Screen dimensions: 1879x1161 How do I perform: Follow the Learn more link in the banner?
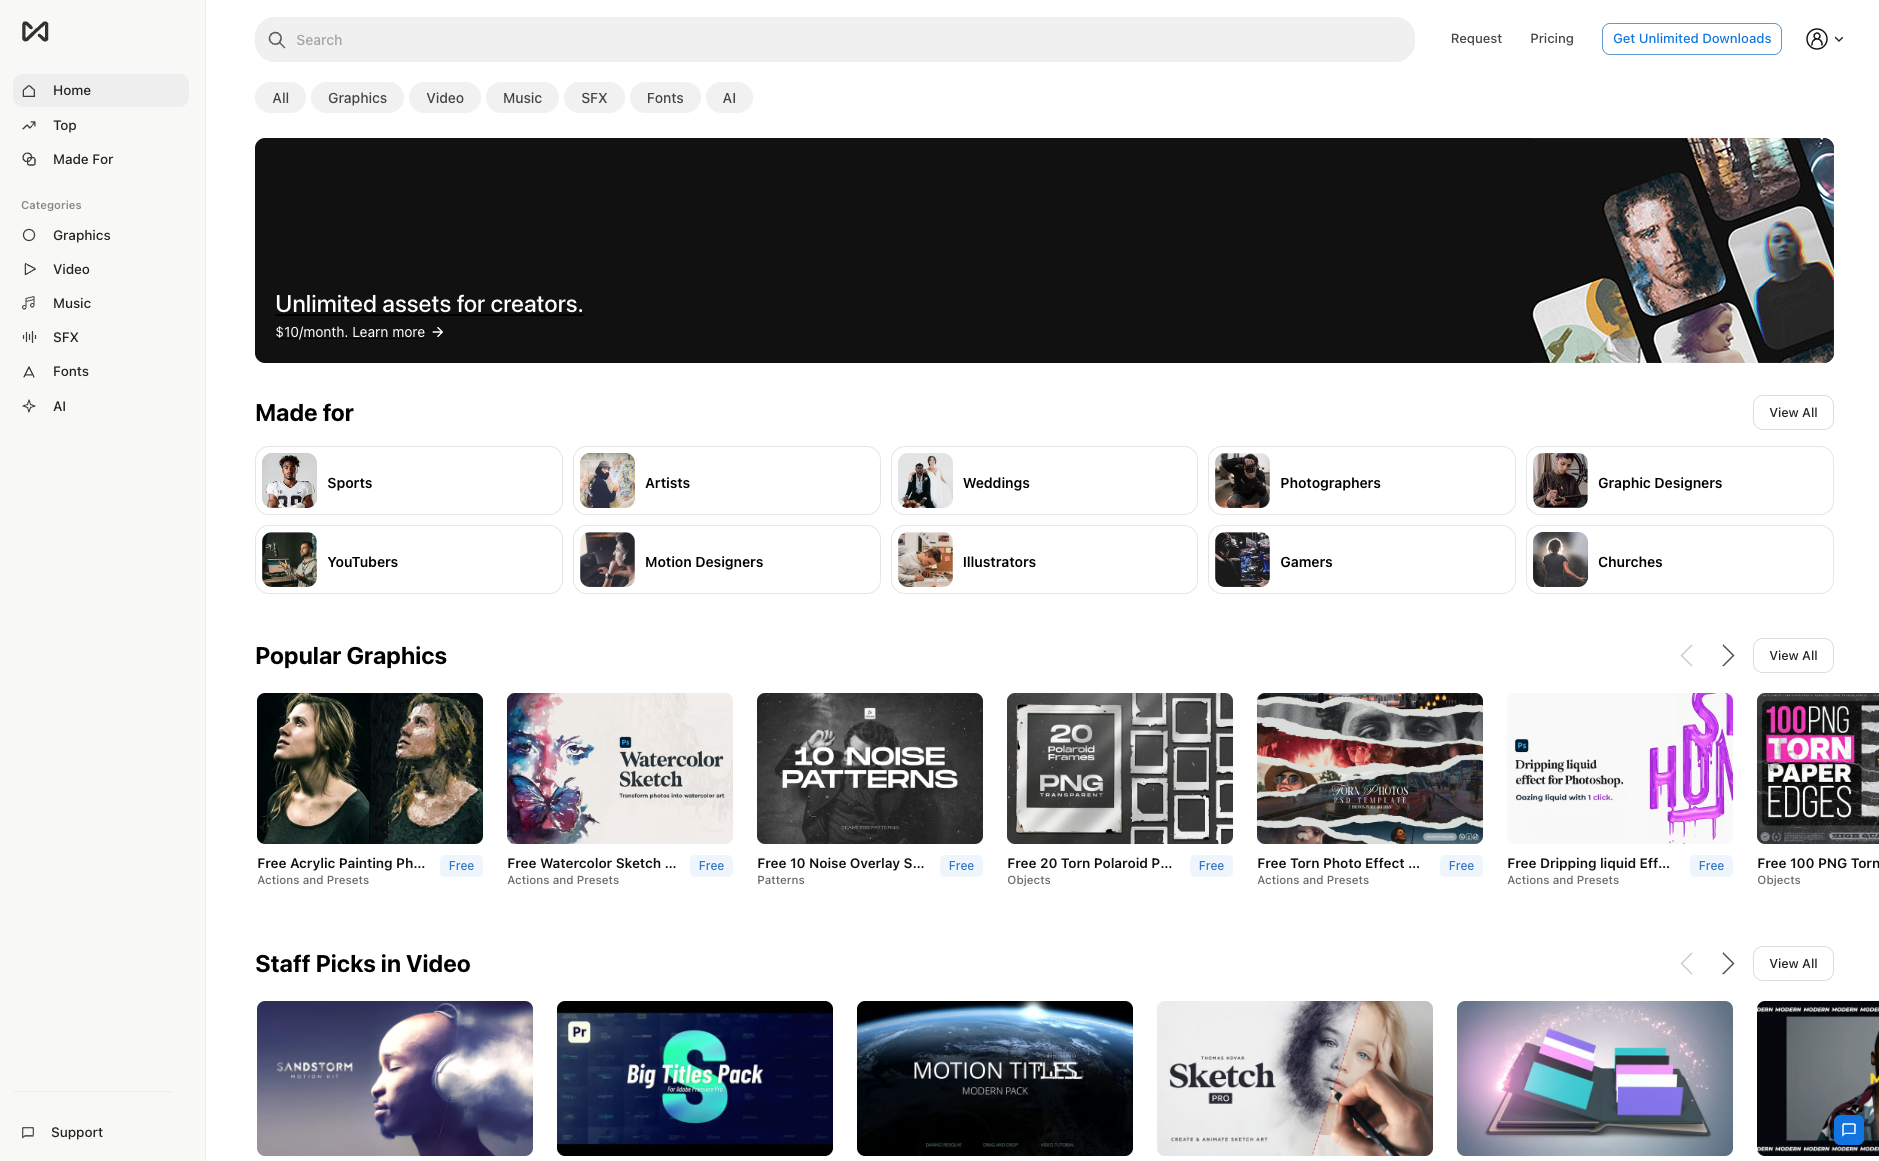[x=389, y=332]
